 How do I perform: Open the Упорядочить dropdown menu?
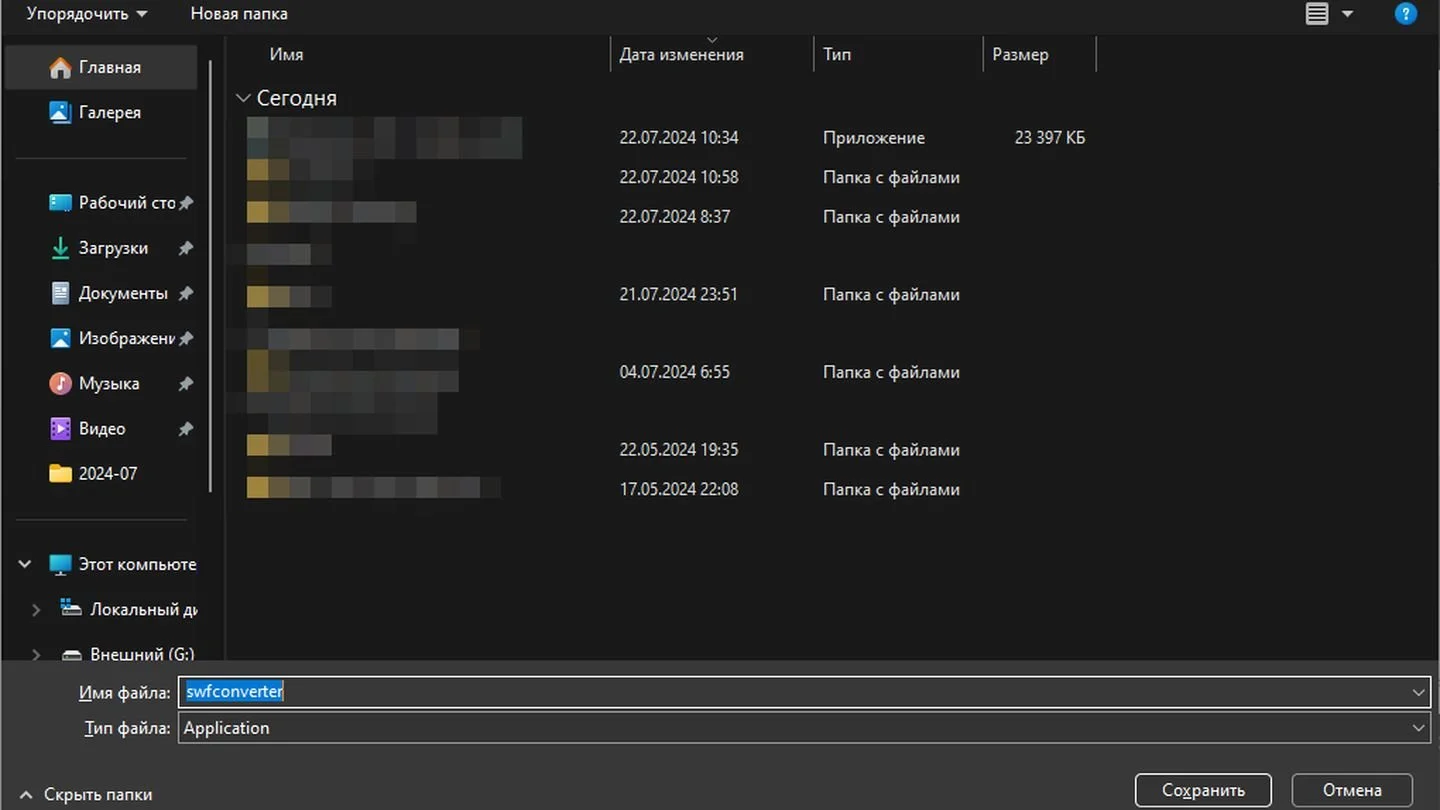click(86, 14)
